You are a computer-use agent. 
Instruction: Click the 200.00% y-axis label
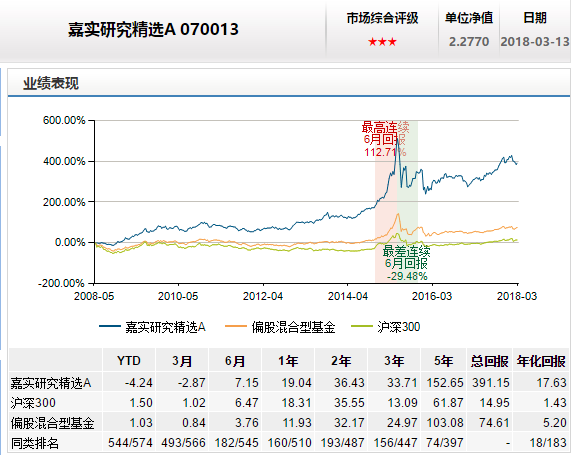tap(64, 202)
